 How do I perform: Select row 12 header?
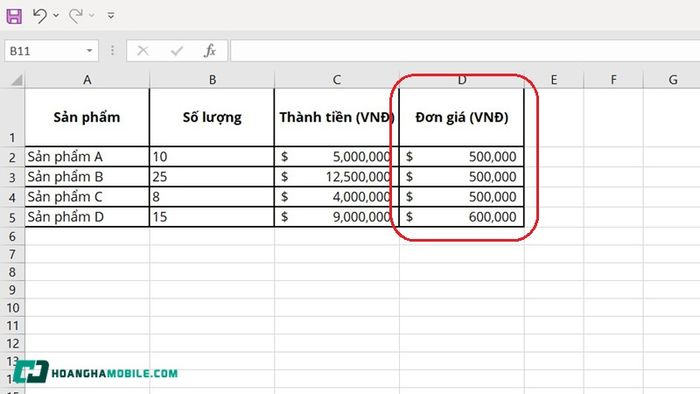tap(12, 343)
